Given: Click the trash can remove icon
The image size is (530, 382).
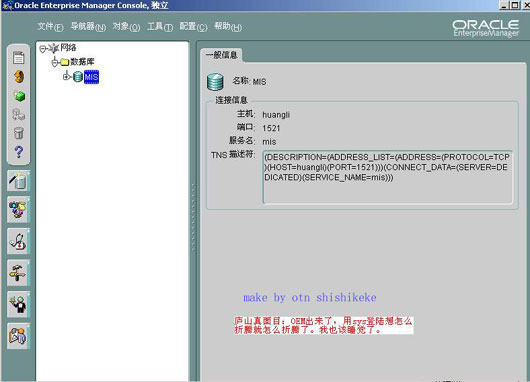Looking at the screenshot, I should tap(19, 133).
